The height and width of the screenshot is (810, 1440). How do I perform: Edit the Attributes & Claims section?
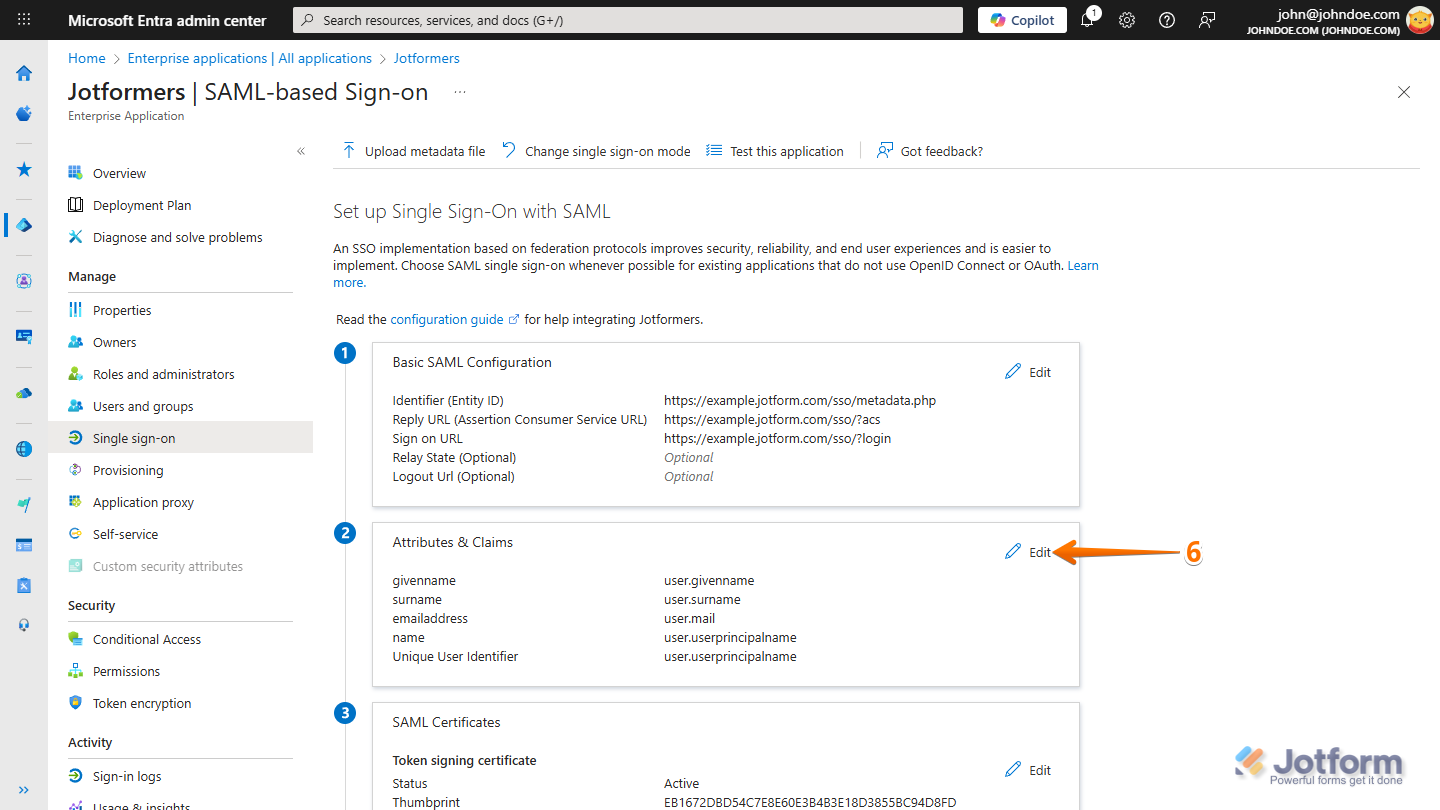(x=1029, y=552)
